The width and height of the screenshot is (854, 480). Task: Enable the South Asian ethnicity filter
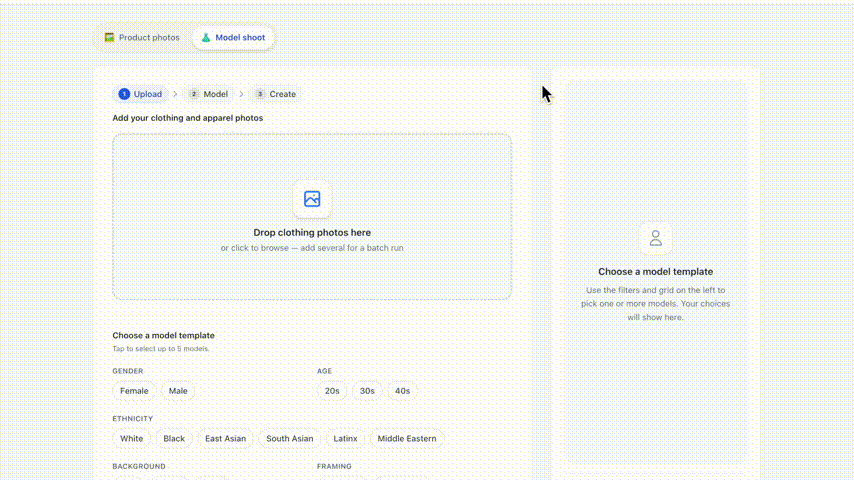290,438
